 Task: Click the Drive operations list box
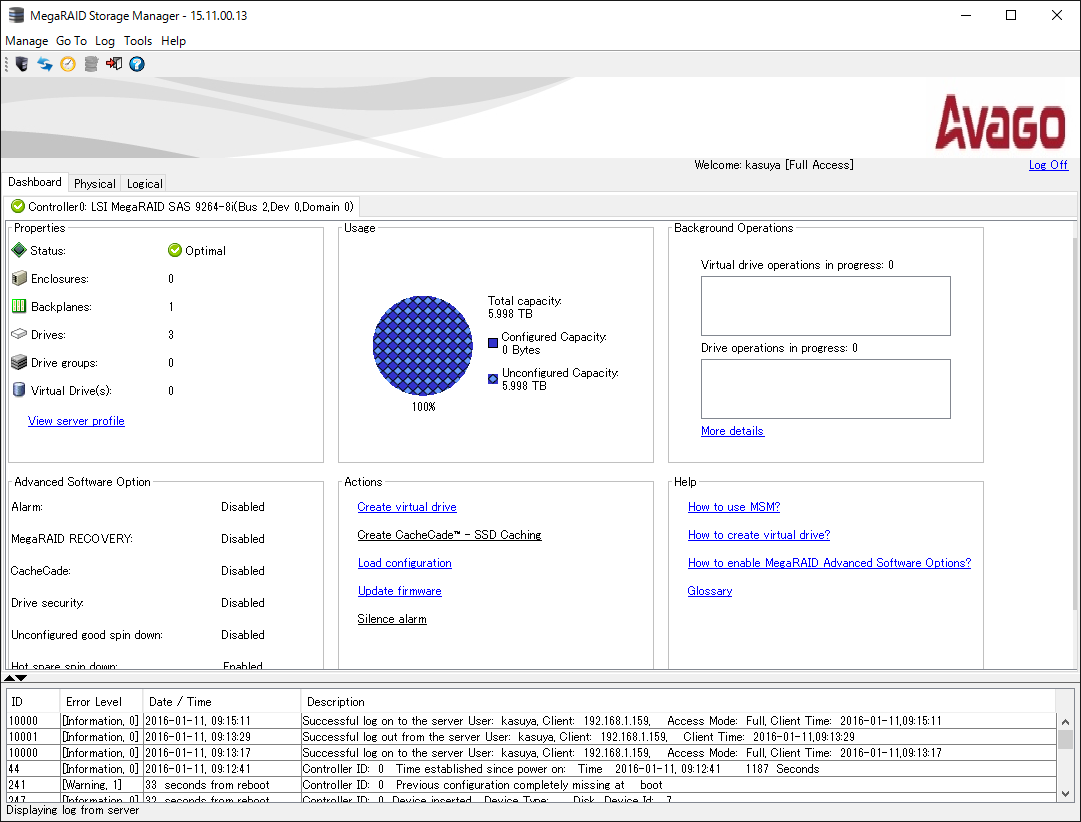coord(826,389)
